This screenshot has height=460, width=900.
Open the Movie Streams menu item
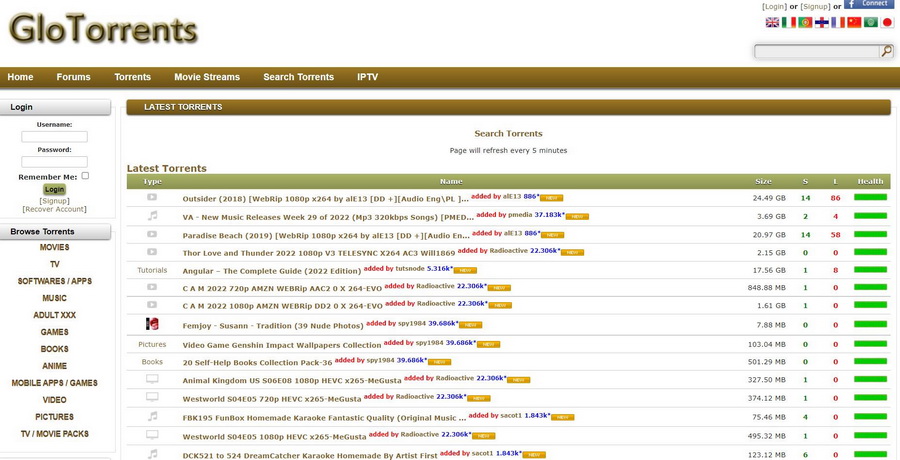207,77
